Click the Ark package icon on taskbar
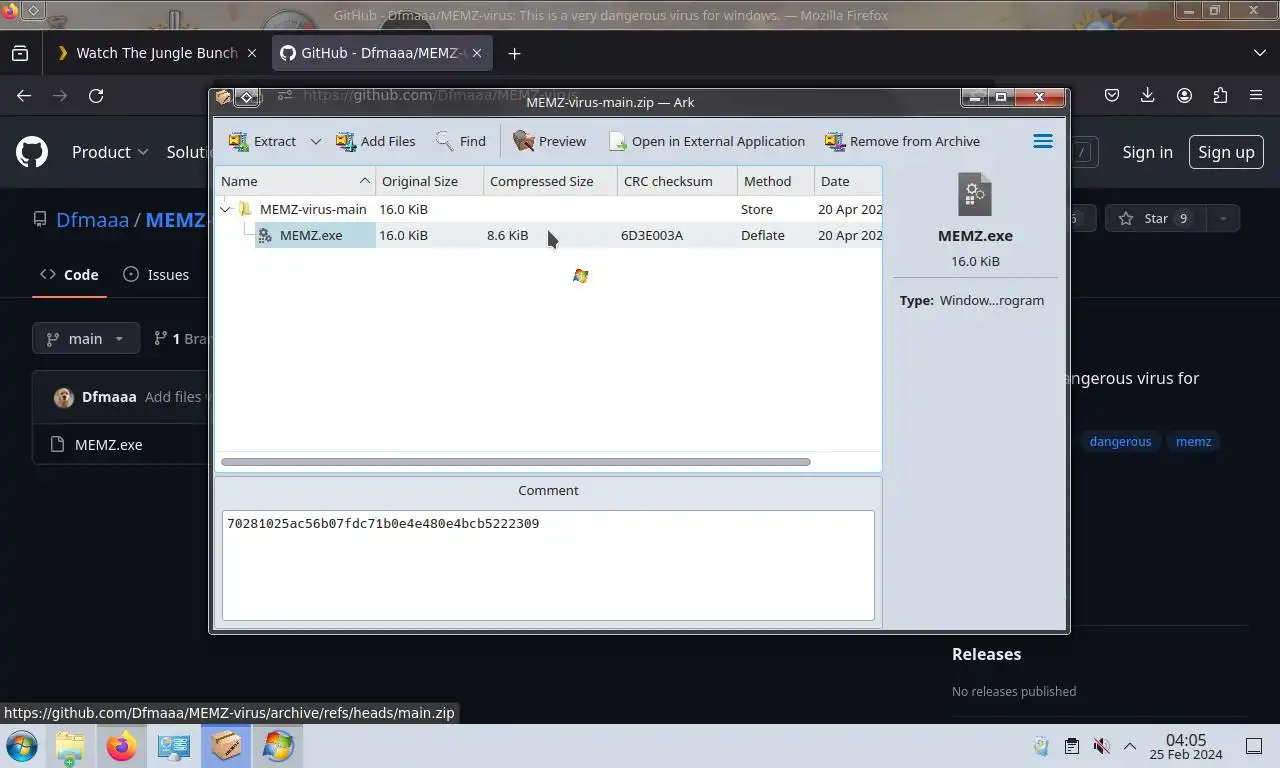 tap(226, 746)
